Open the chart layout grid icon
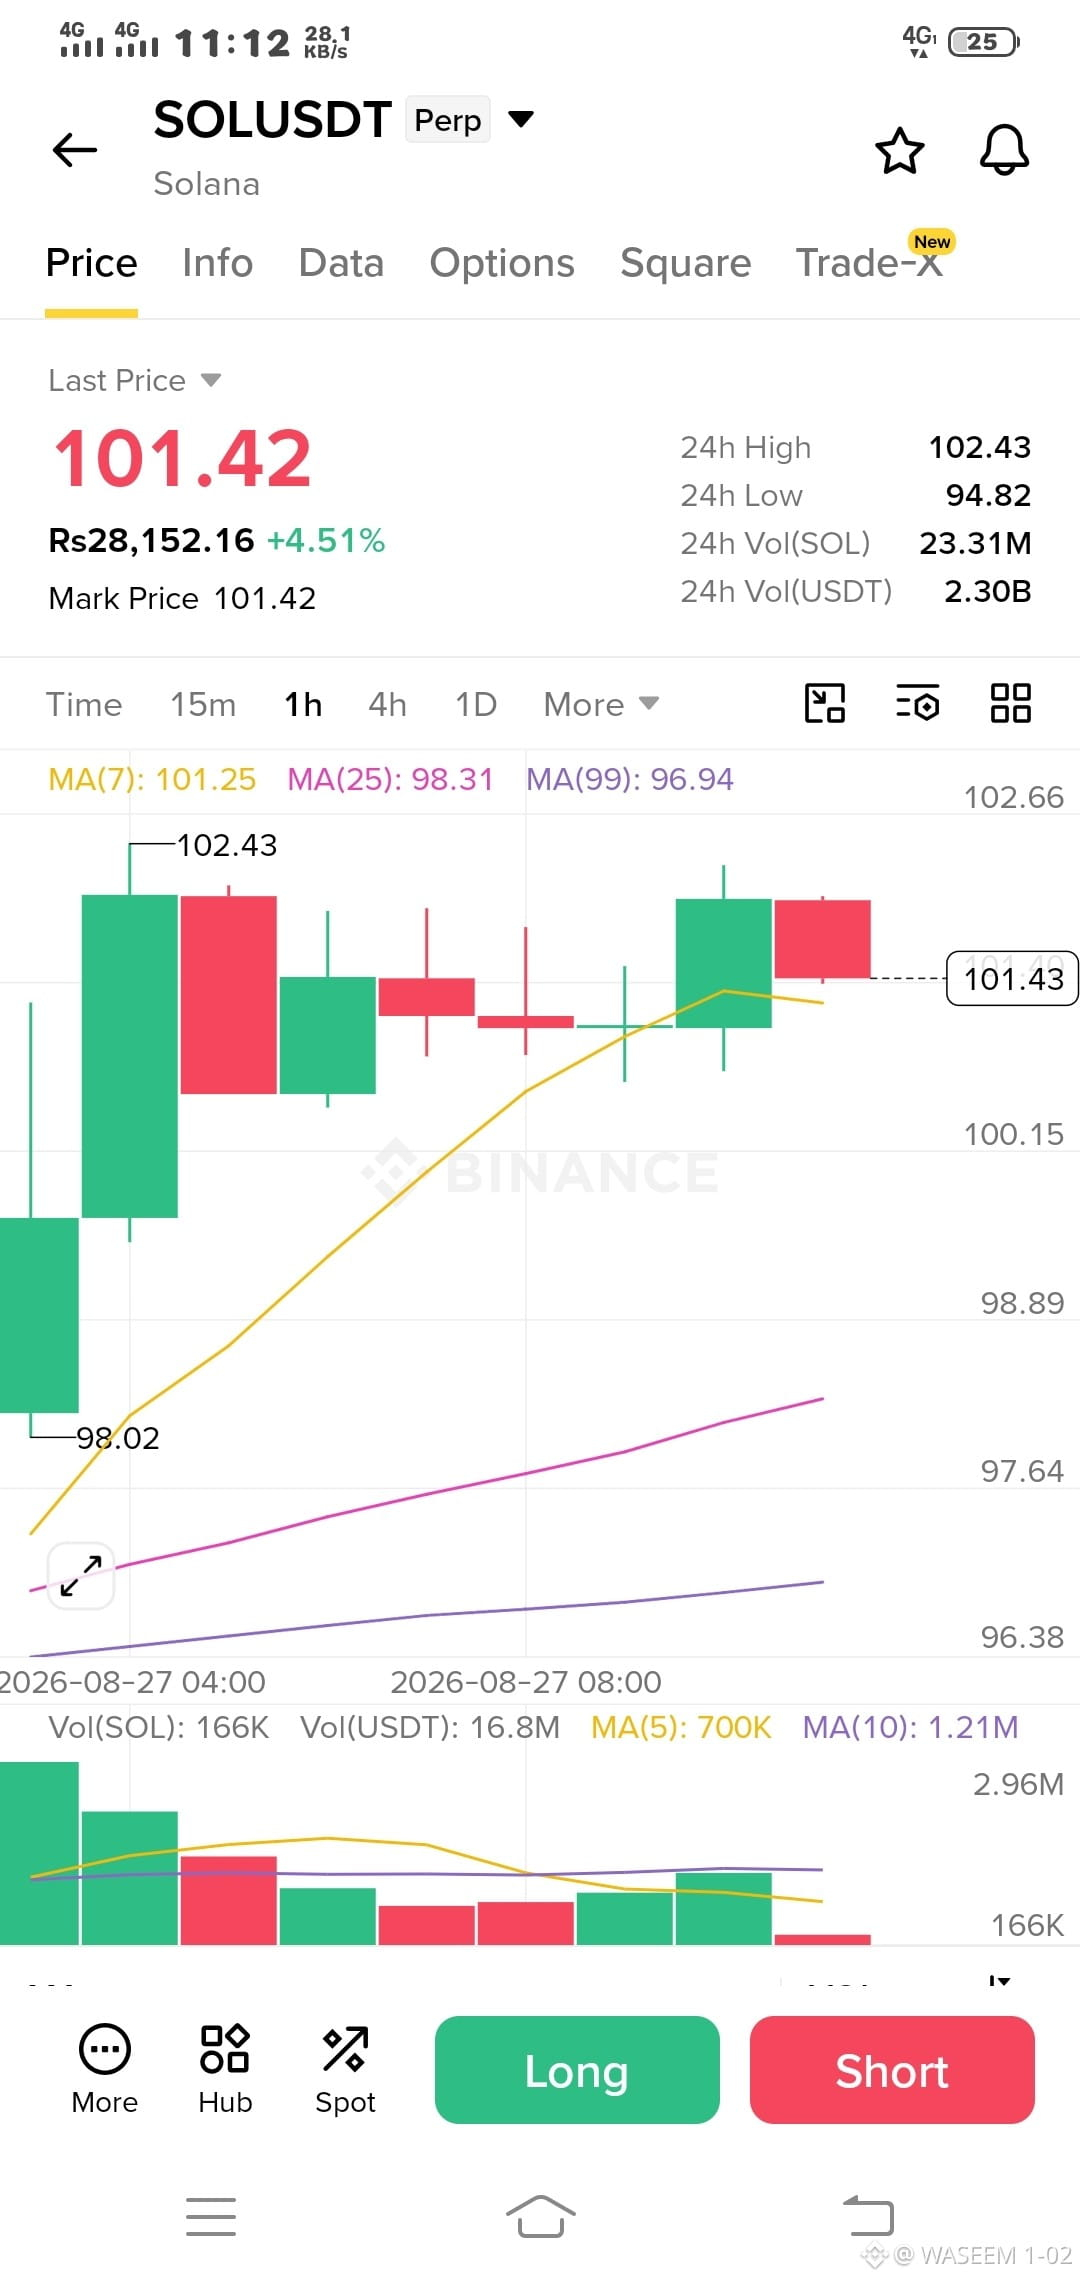Viewport: 1080px width, 2280px height. tap(1010, 703)
